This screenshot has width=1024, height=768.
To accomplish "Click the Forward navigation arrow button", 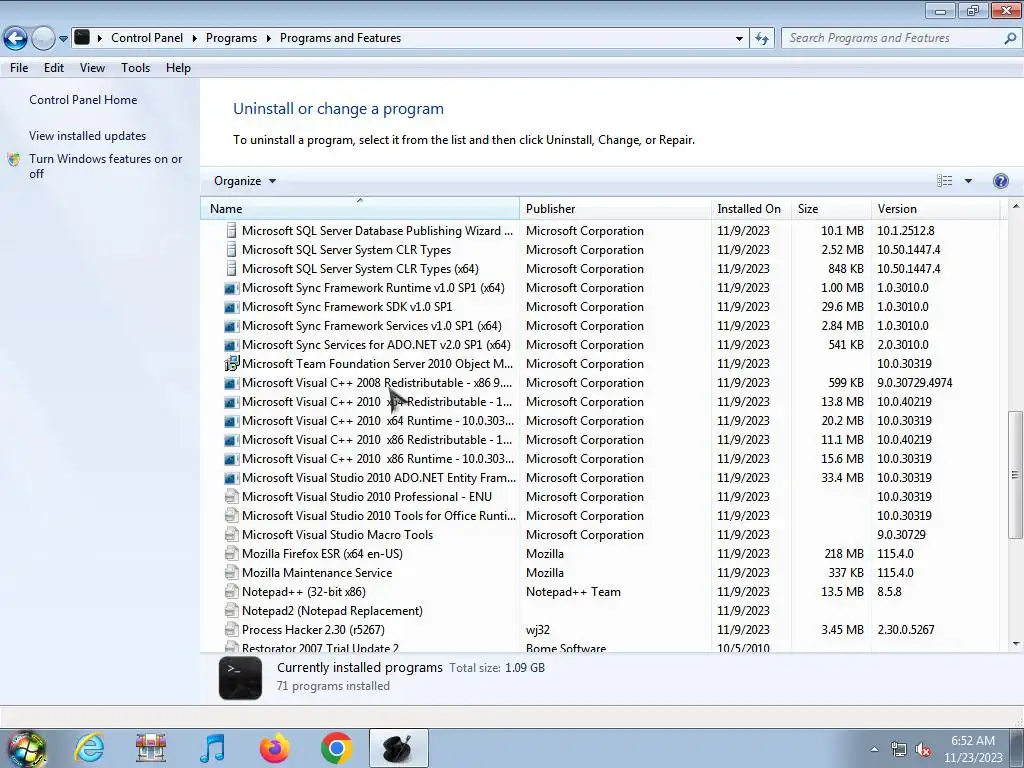I will point(43,38).
